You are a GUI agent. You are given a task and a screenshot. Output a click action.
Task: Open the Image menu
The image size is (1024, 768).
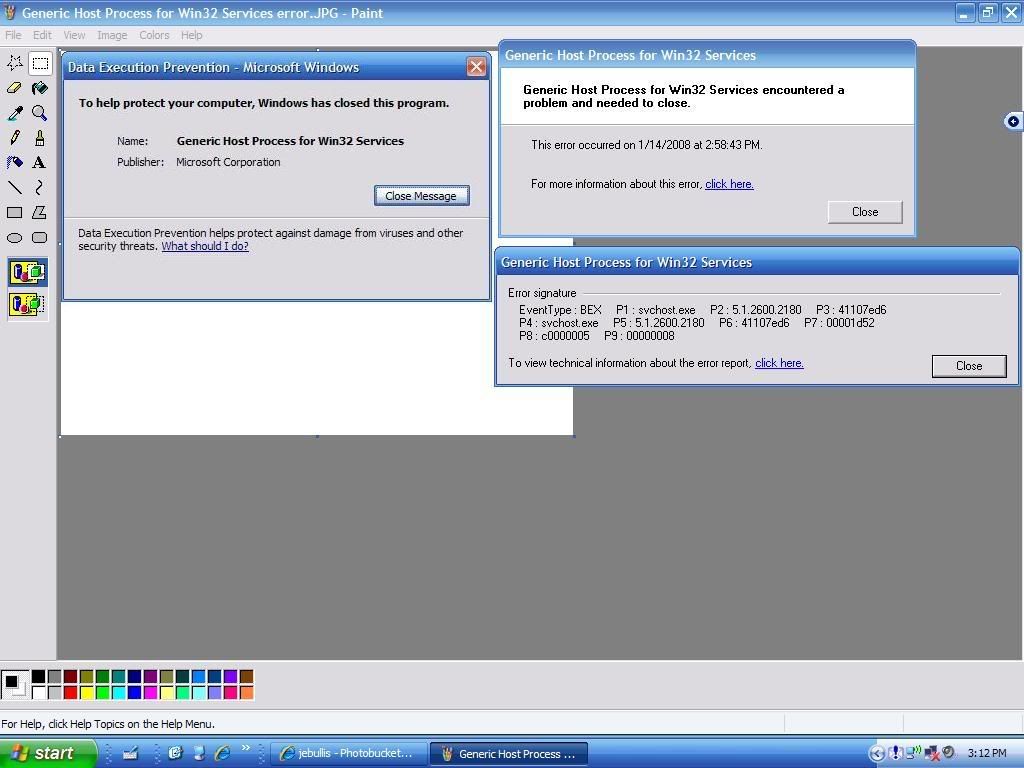pos(112,35)
